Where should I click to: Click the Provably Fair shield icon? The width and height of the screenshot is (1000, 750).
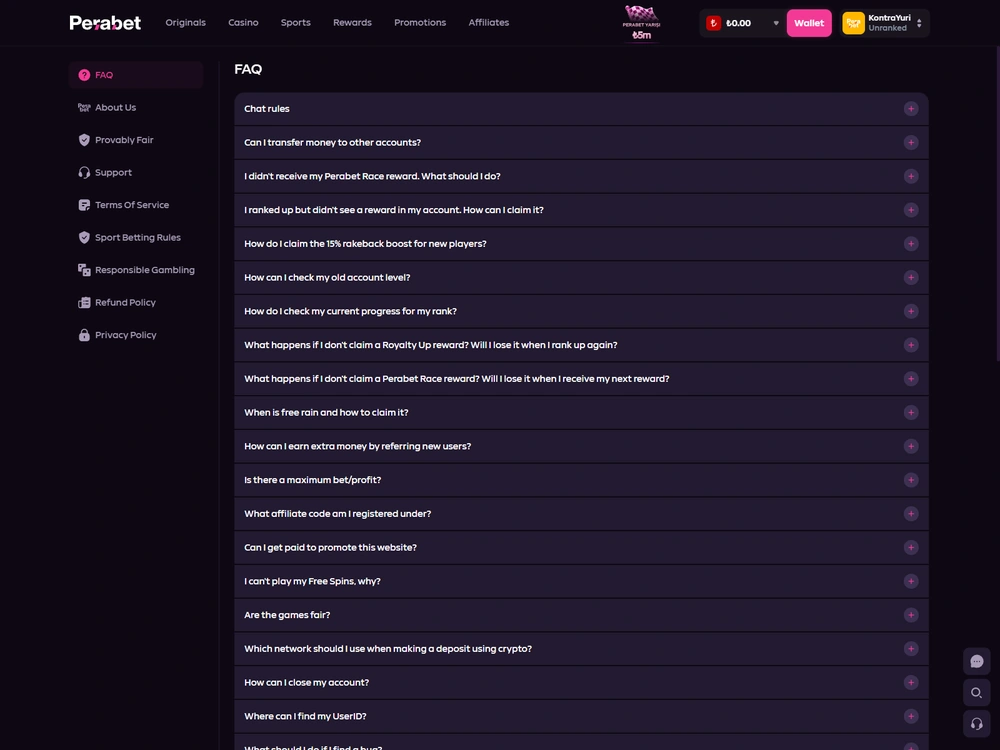tap(84, 140)
